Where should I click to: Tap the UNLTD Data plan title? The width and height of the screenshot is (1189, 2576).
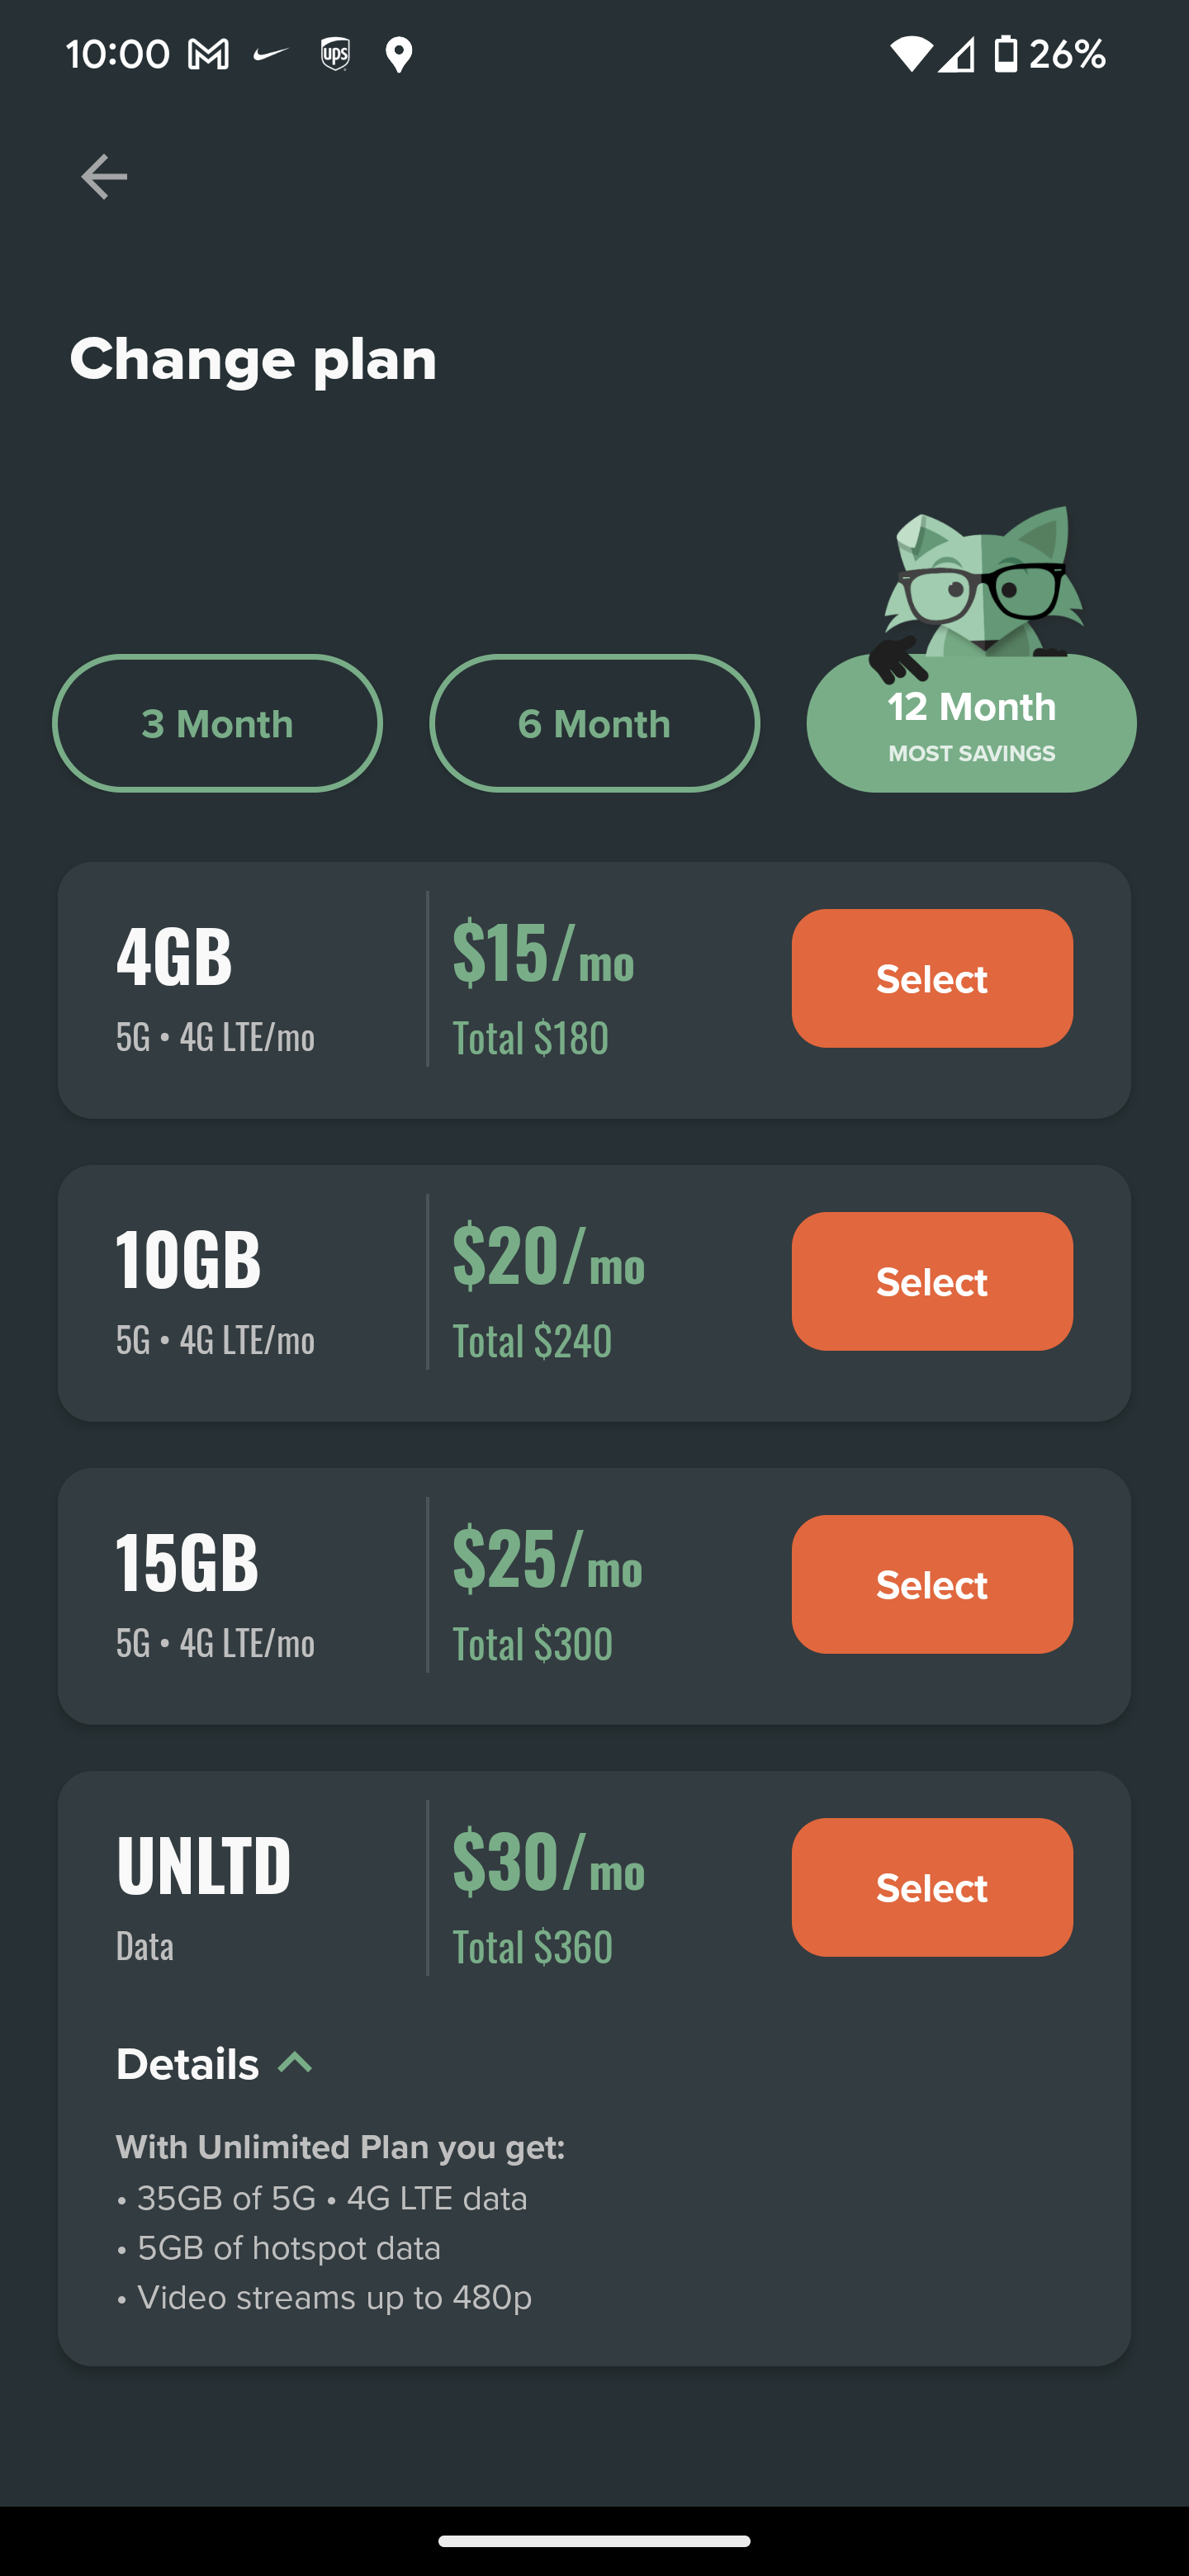pos(203,1866)
